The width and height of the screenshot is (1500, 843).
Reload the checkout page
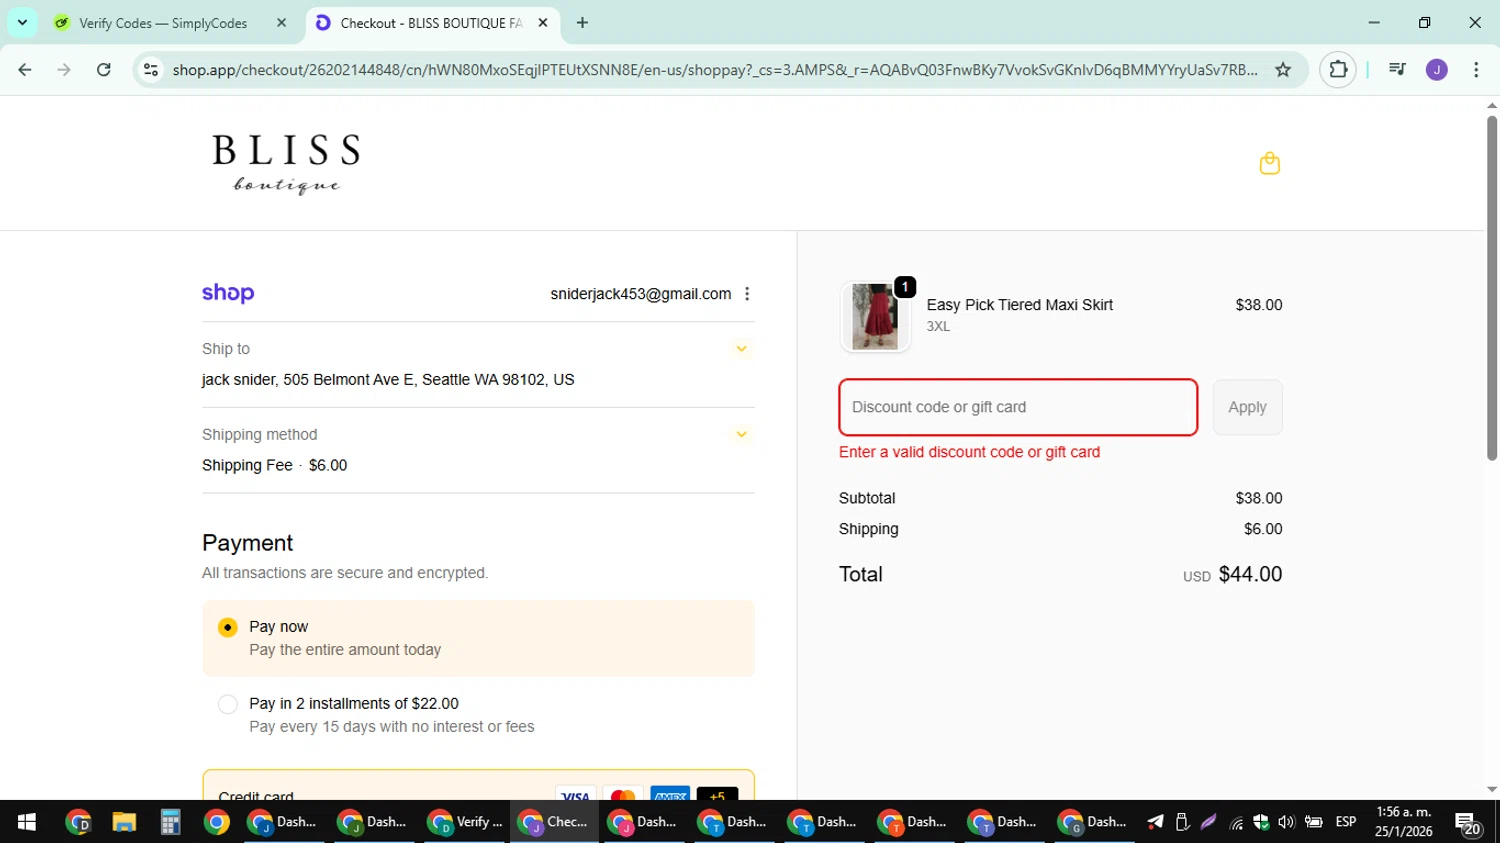click(x=104, y=70)
